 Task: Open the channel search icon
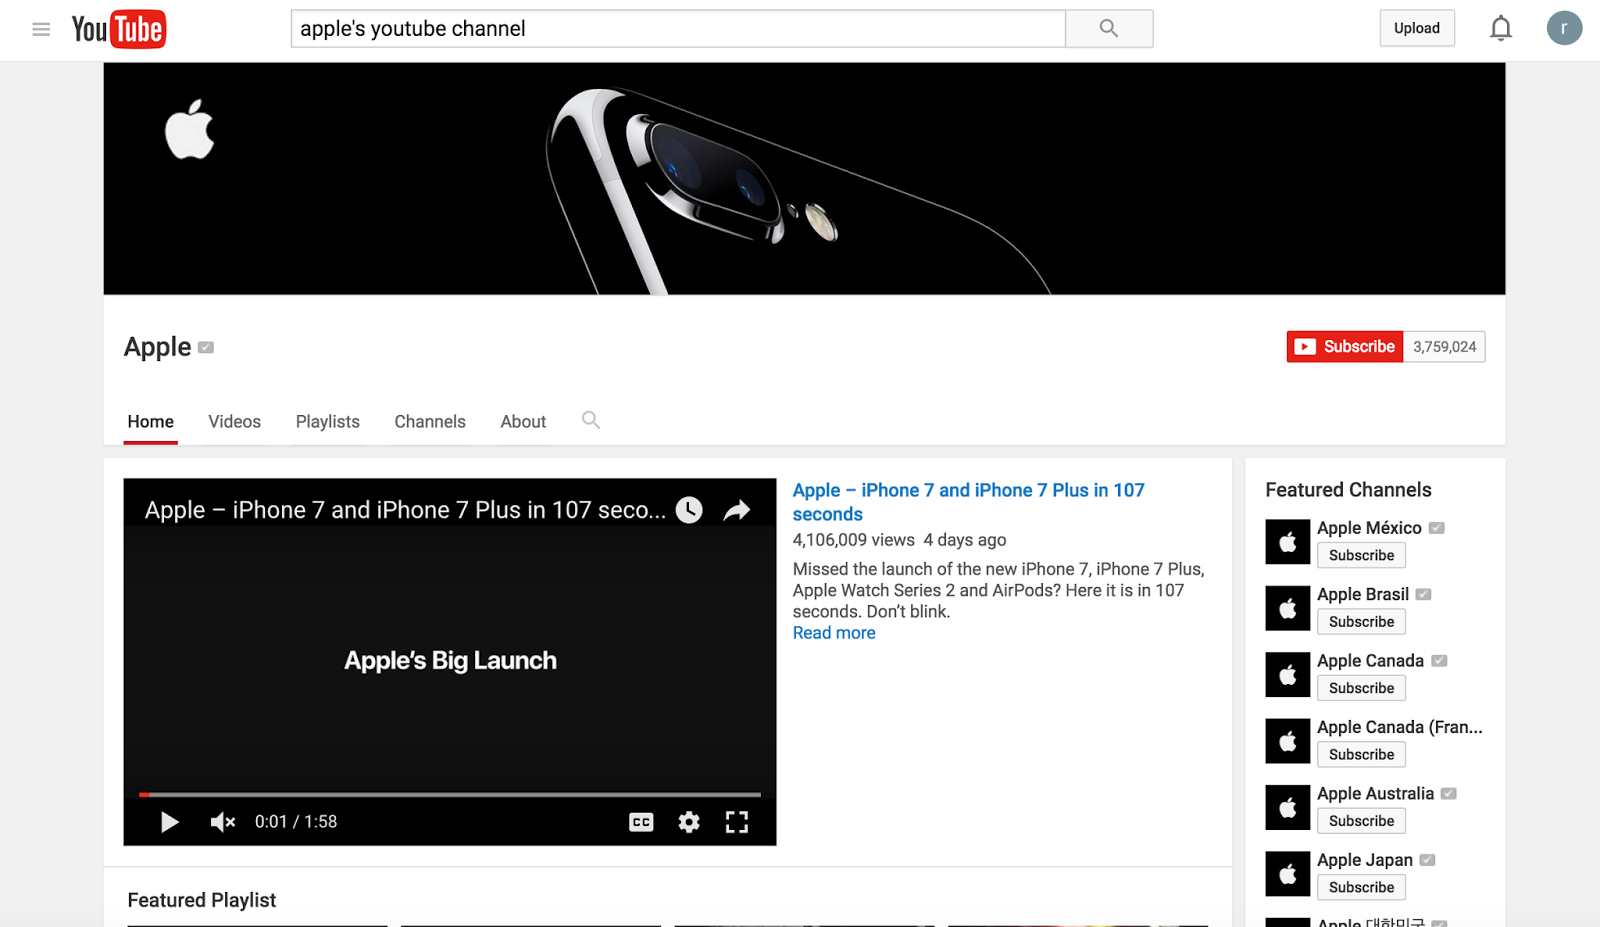tap(590, 421)
